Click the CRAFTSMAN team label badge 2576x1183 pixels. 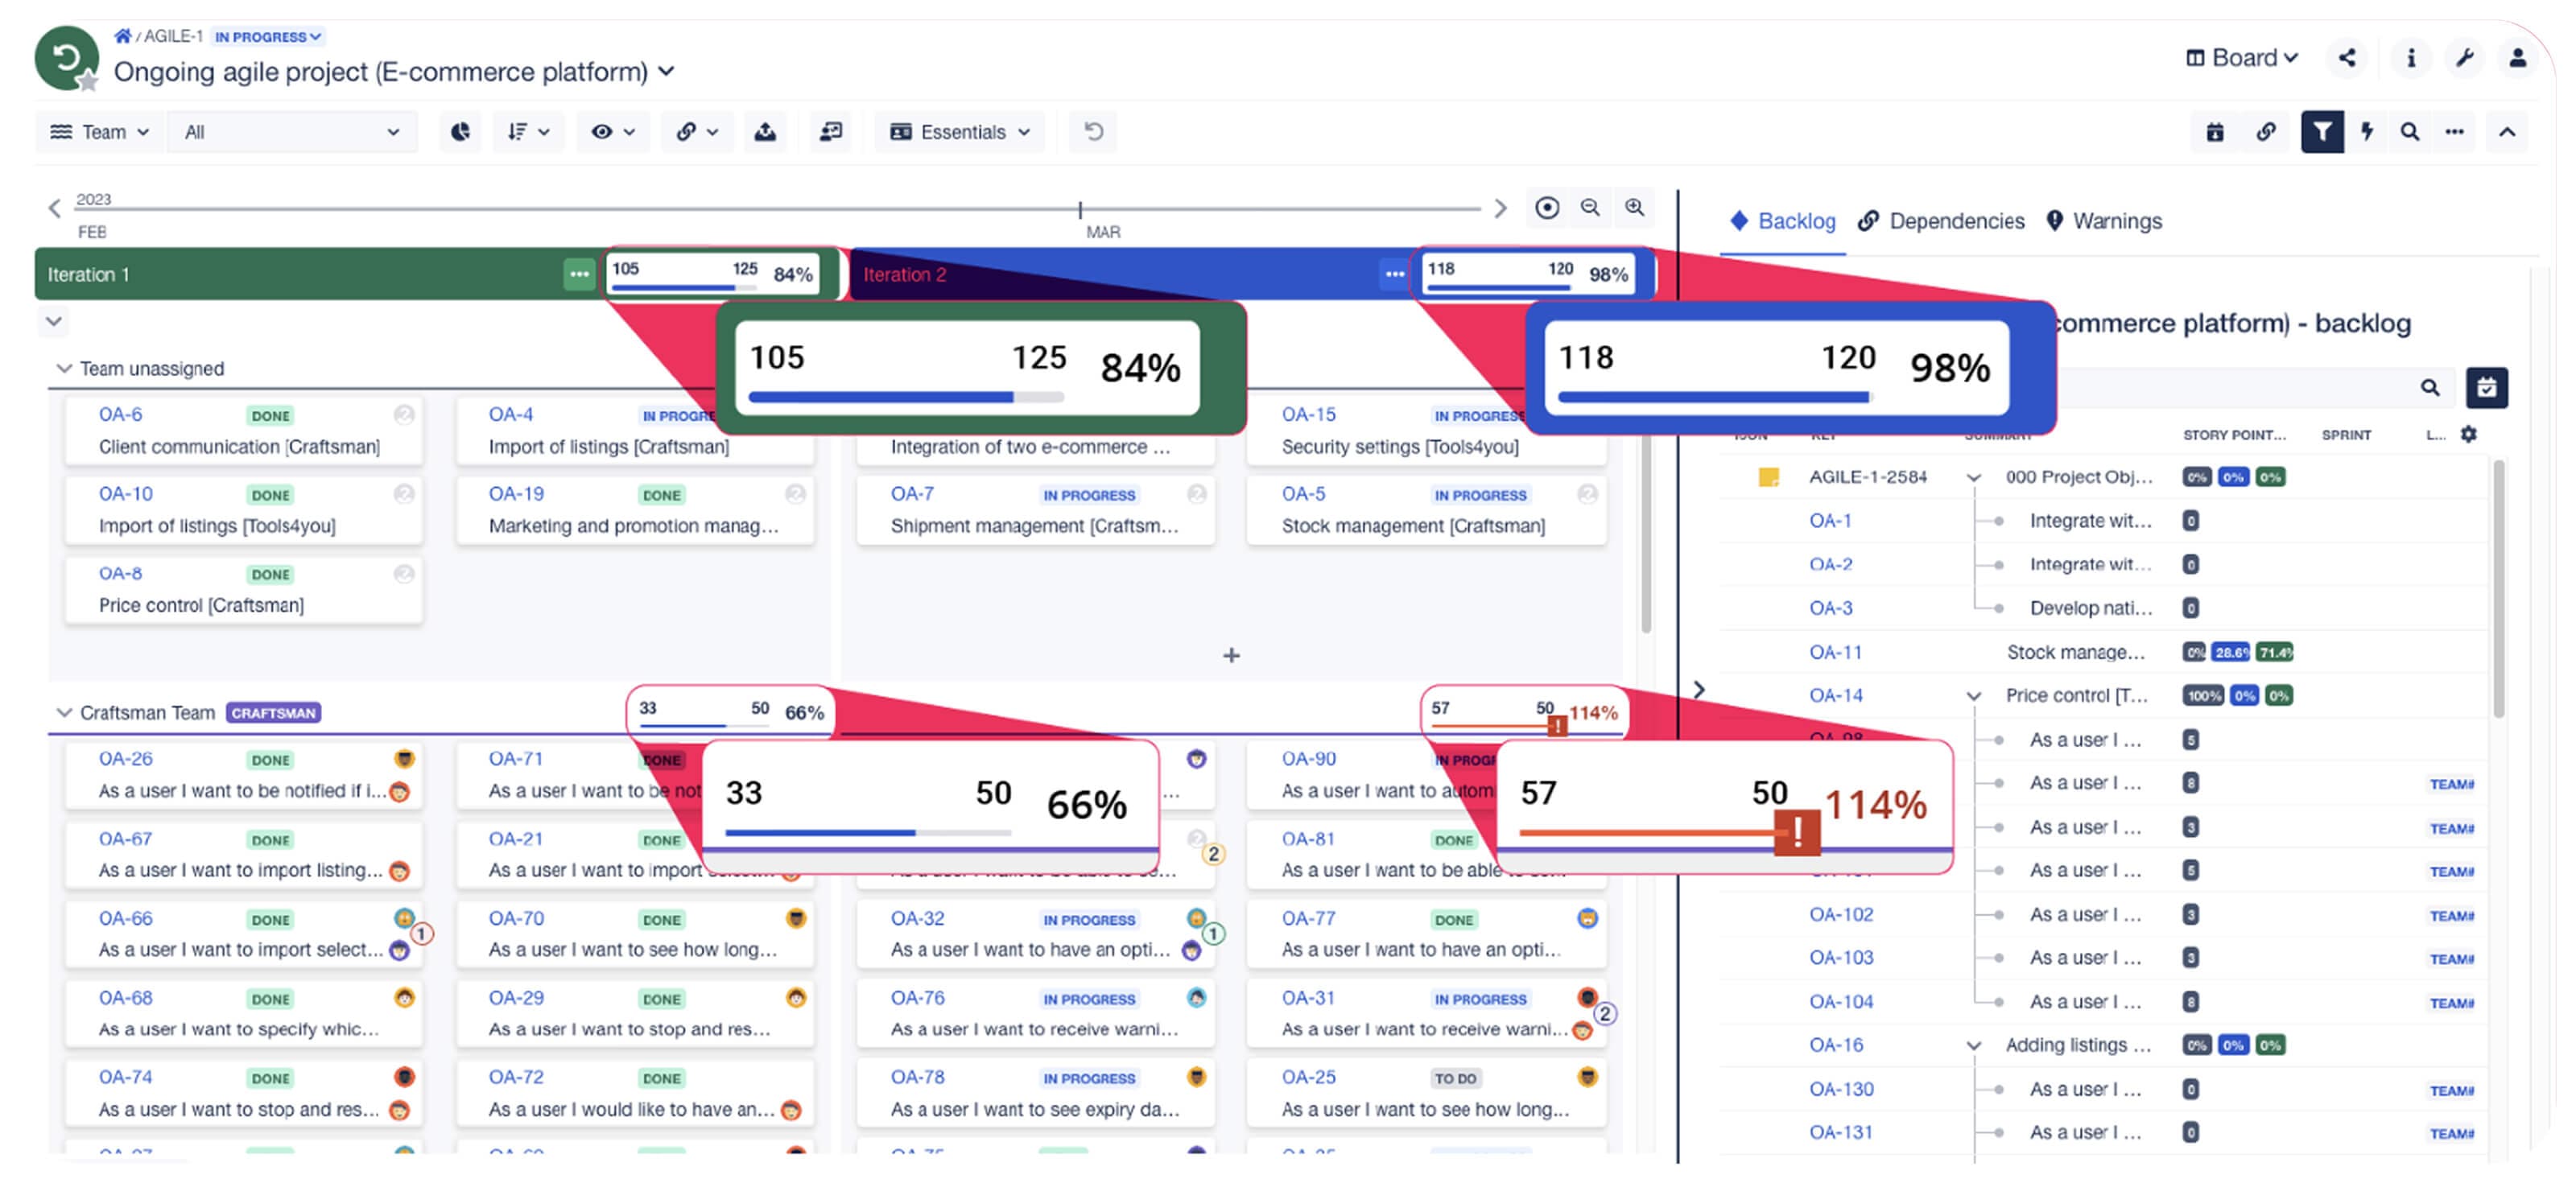[x=274, y=713]
